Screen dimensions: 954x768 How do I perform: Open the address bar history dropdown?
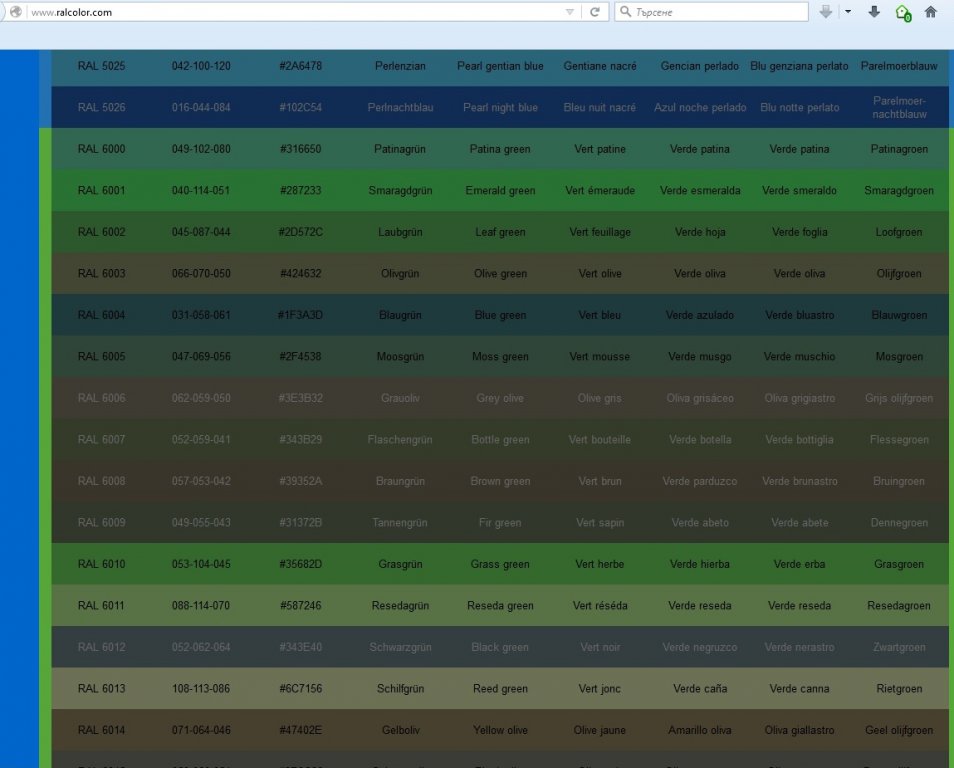click(570, 12)
